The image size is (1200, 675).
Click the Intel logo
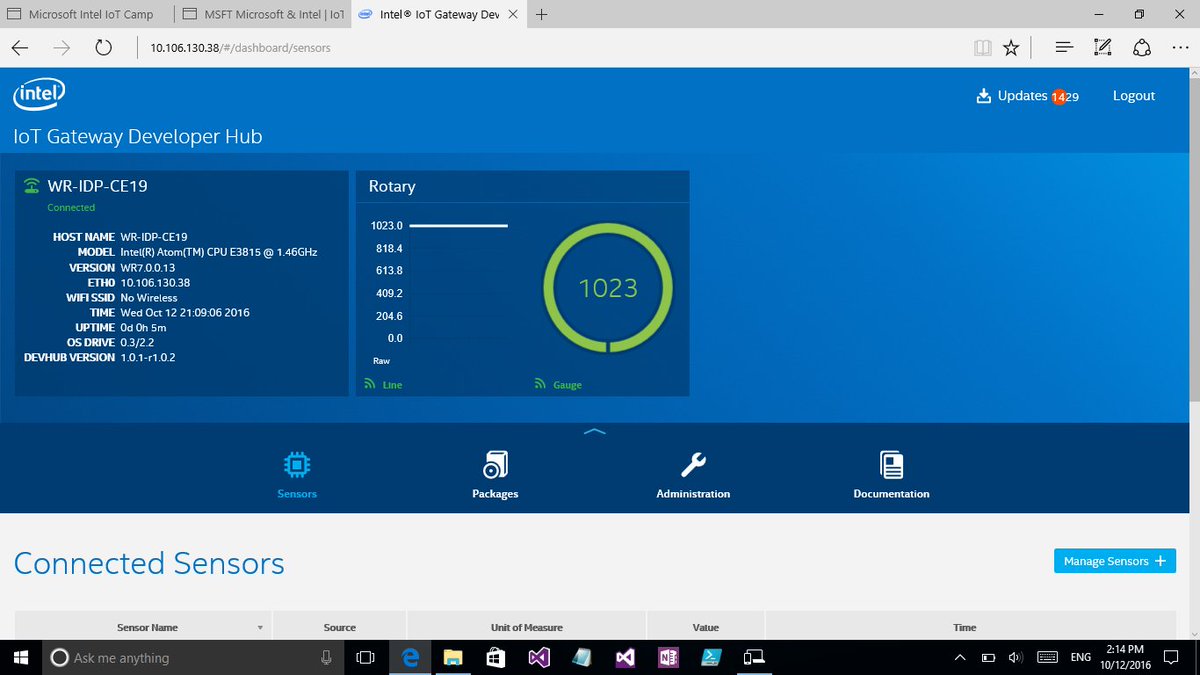point(40,96)
